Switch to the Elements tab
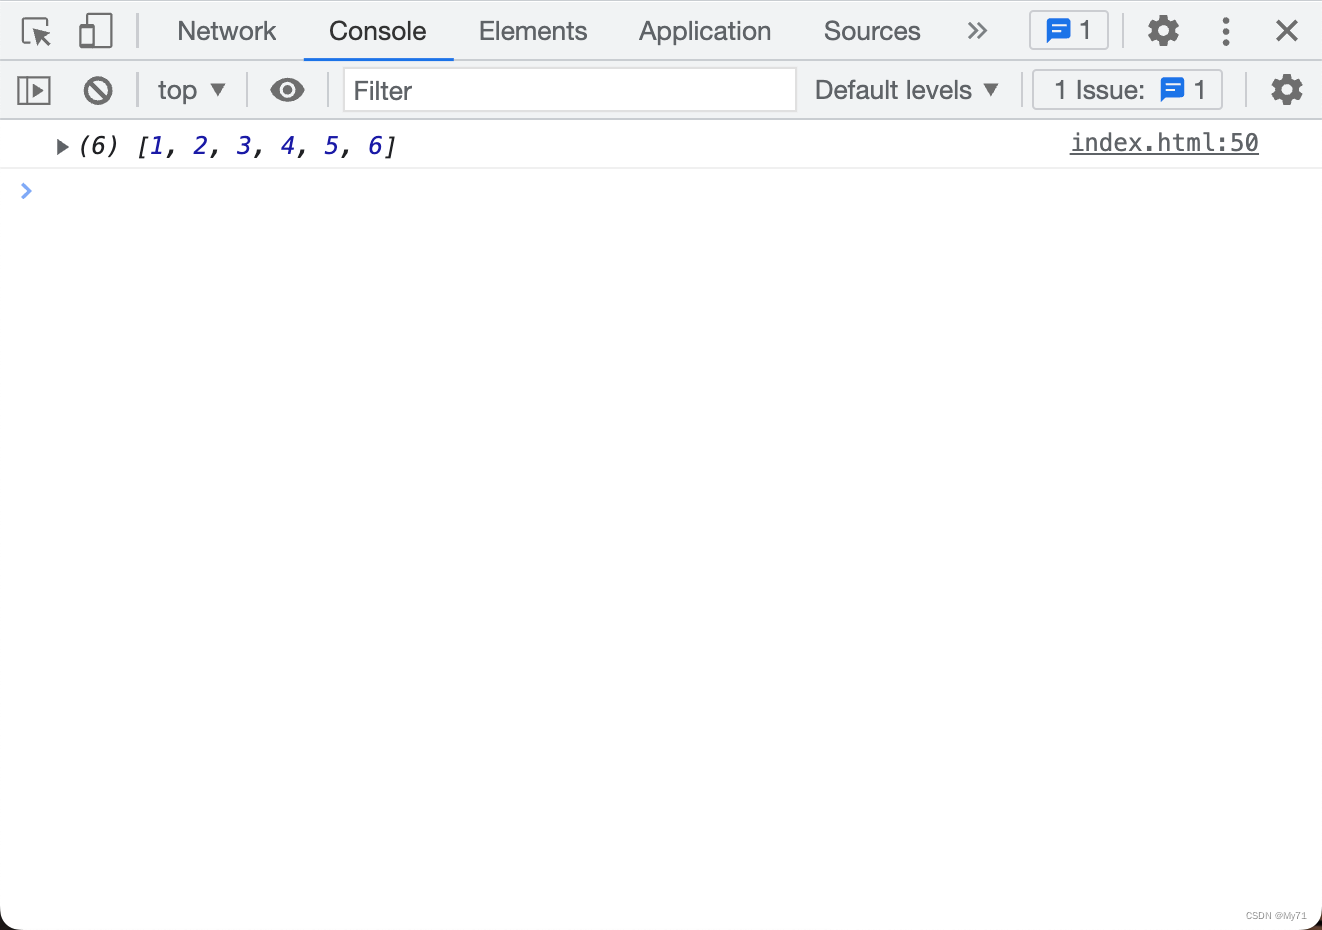This screenshot has height=930, width=1322. click(532, 31)
